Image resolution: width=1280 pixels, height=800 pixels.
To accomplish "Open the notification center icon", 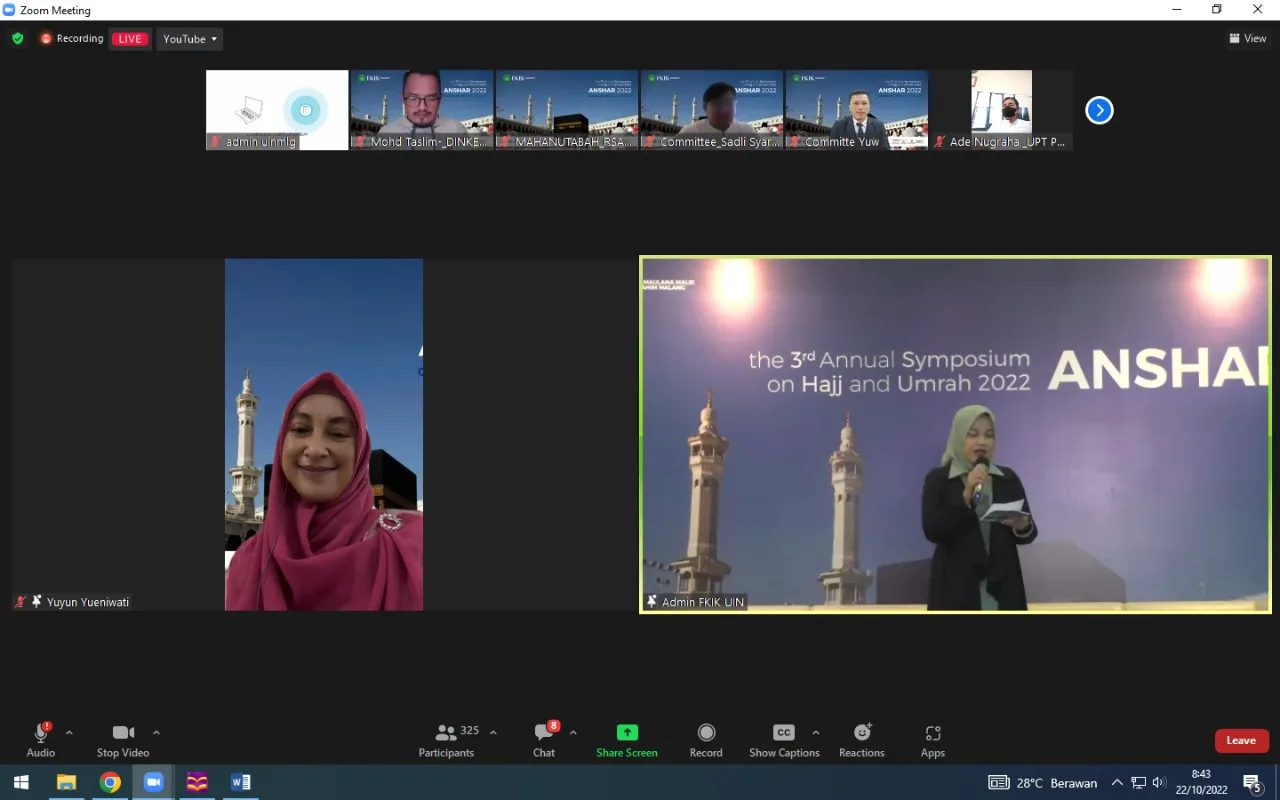I will (x=1252, y=783).
